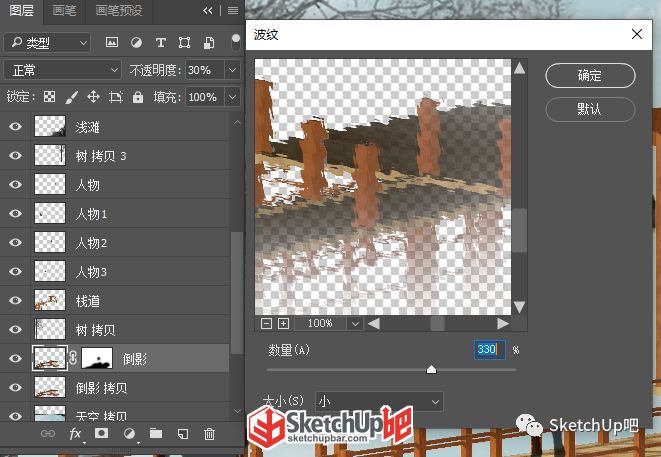Collapse panel double-arrow icon

(207, 11)
